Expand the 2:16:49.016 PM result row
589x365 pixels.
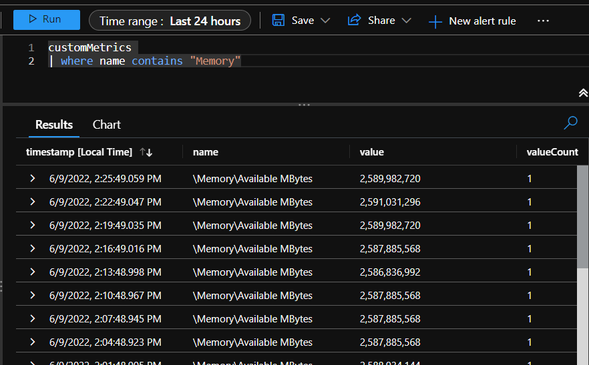[32, 249]
